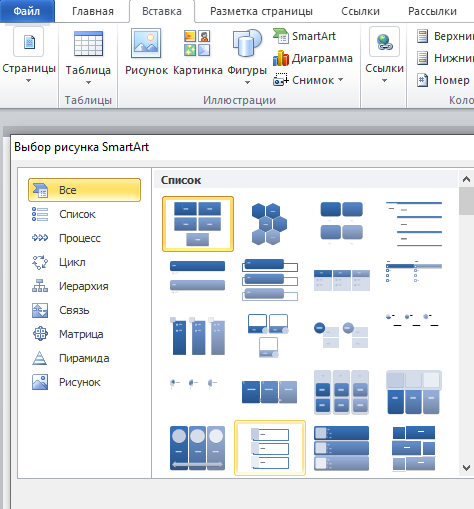Switch to the Главная tab
This screenshot has height=509, width=474.
(93, 11)
